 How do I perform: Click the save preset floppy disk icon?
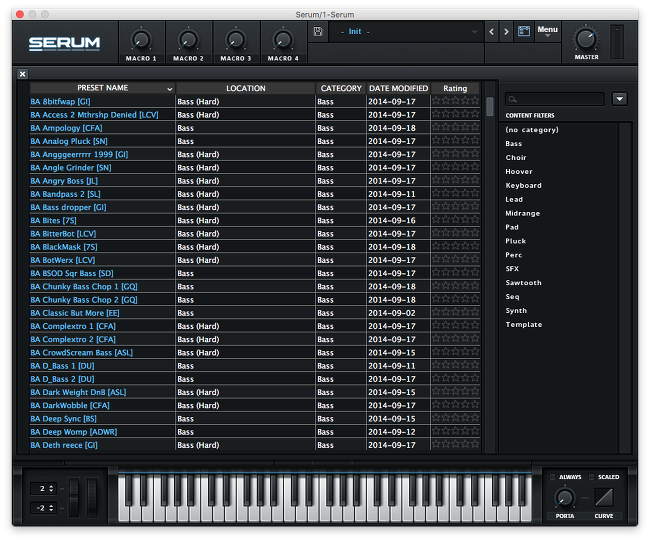click(318, 32)
